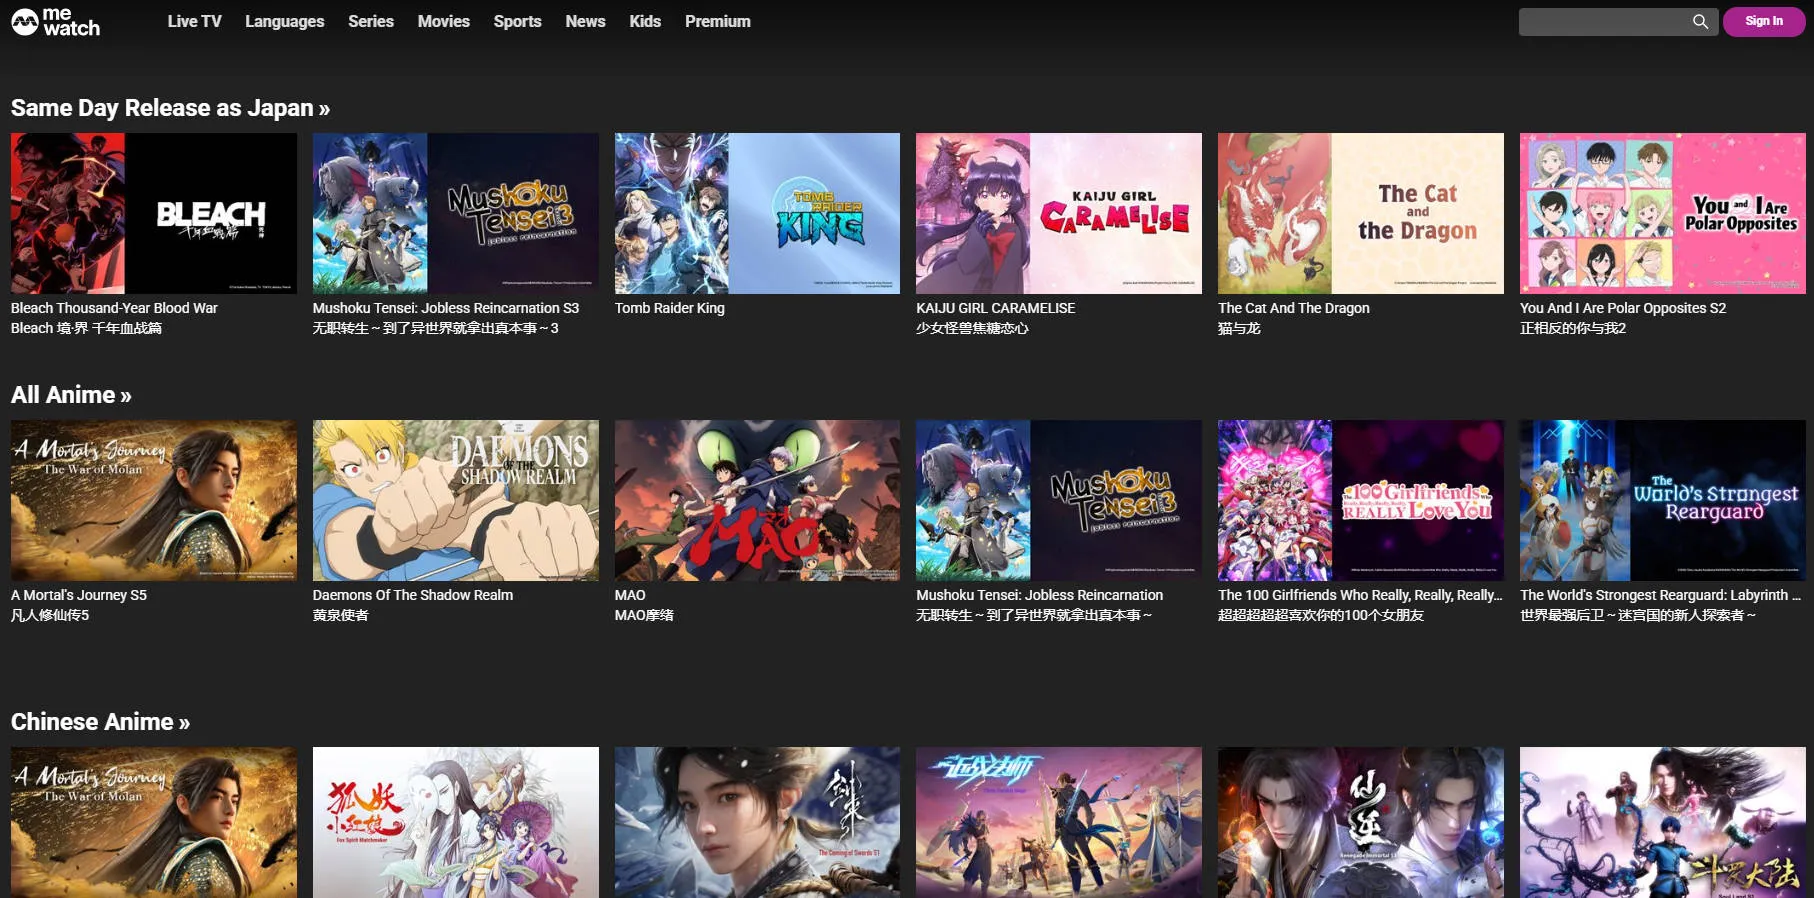
Task: Click the Chinese subtitle '猫与龙'
Action: pos(1239,328)
